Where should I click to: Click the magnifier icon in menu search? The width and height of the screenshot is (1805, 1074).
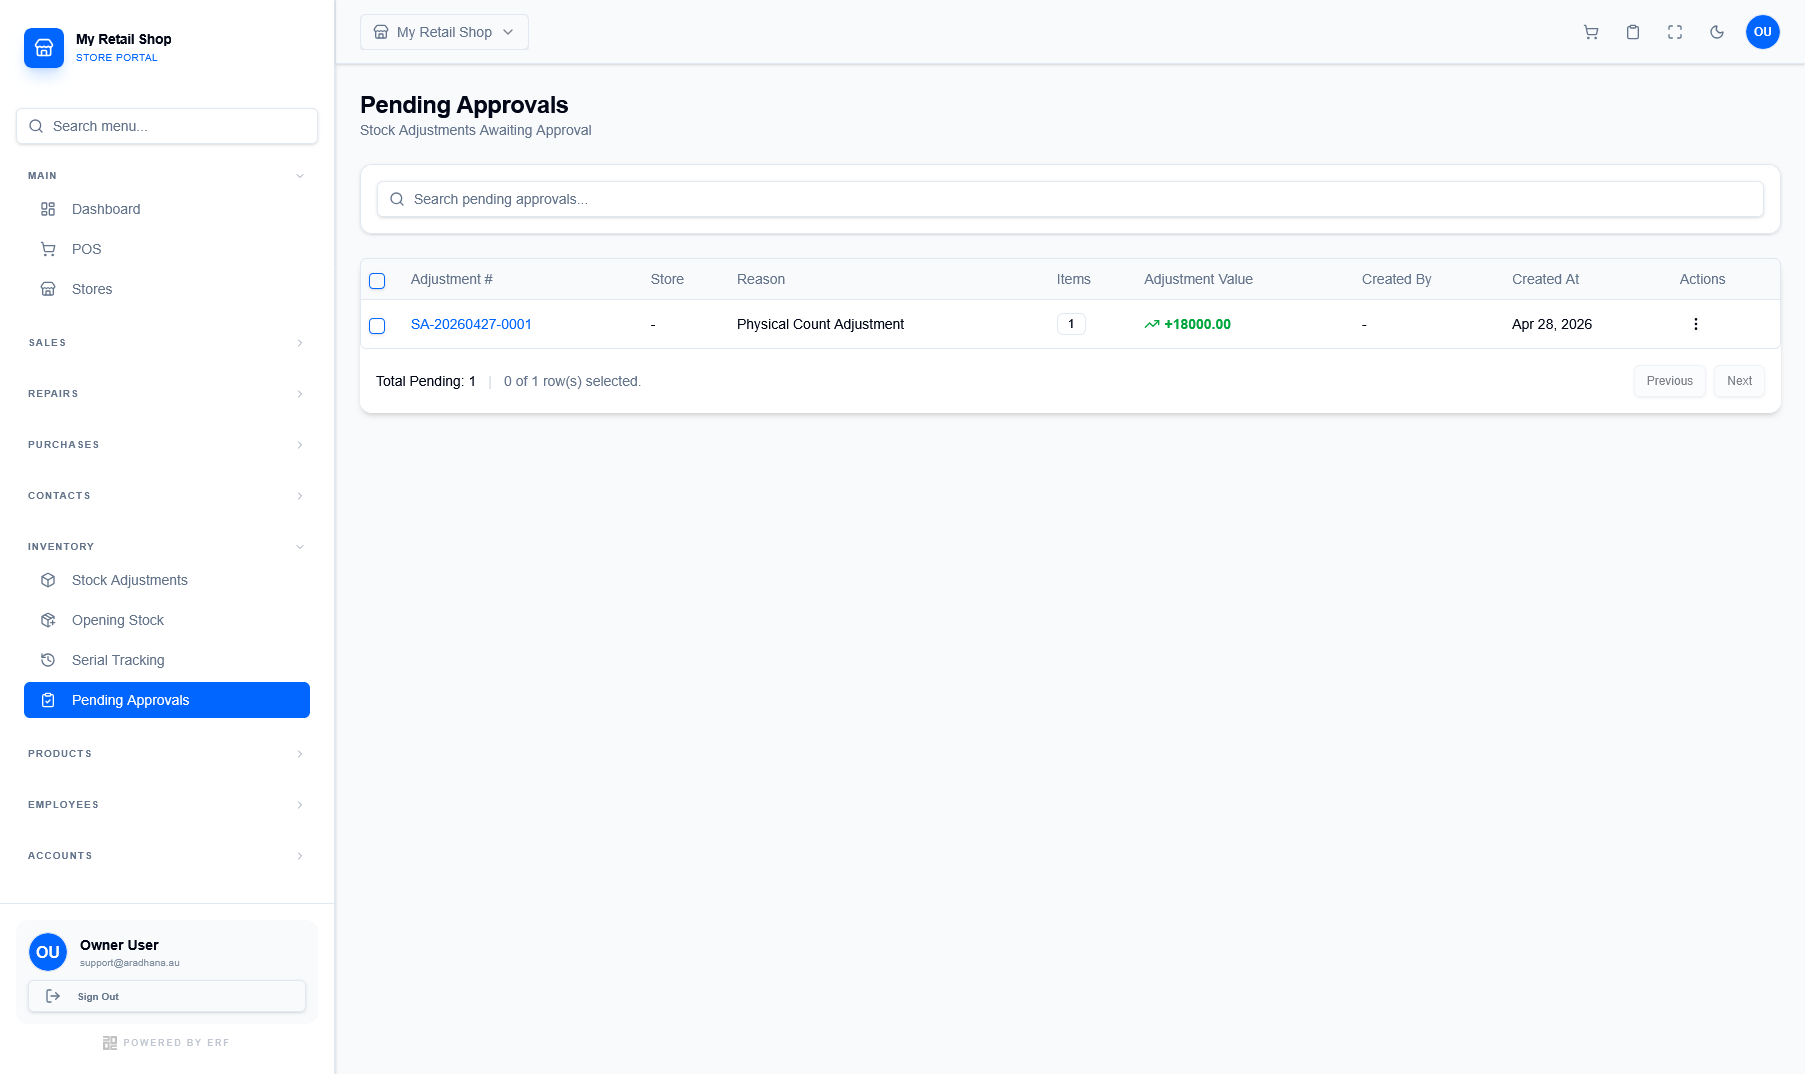[x=36, y=126]
